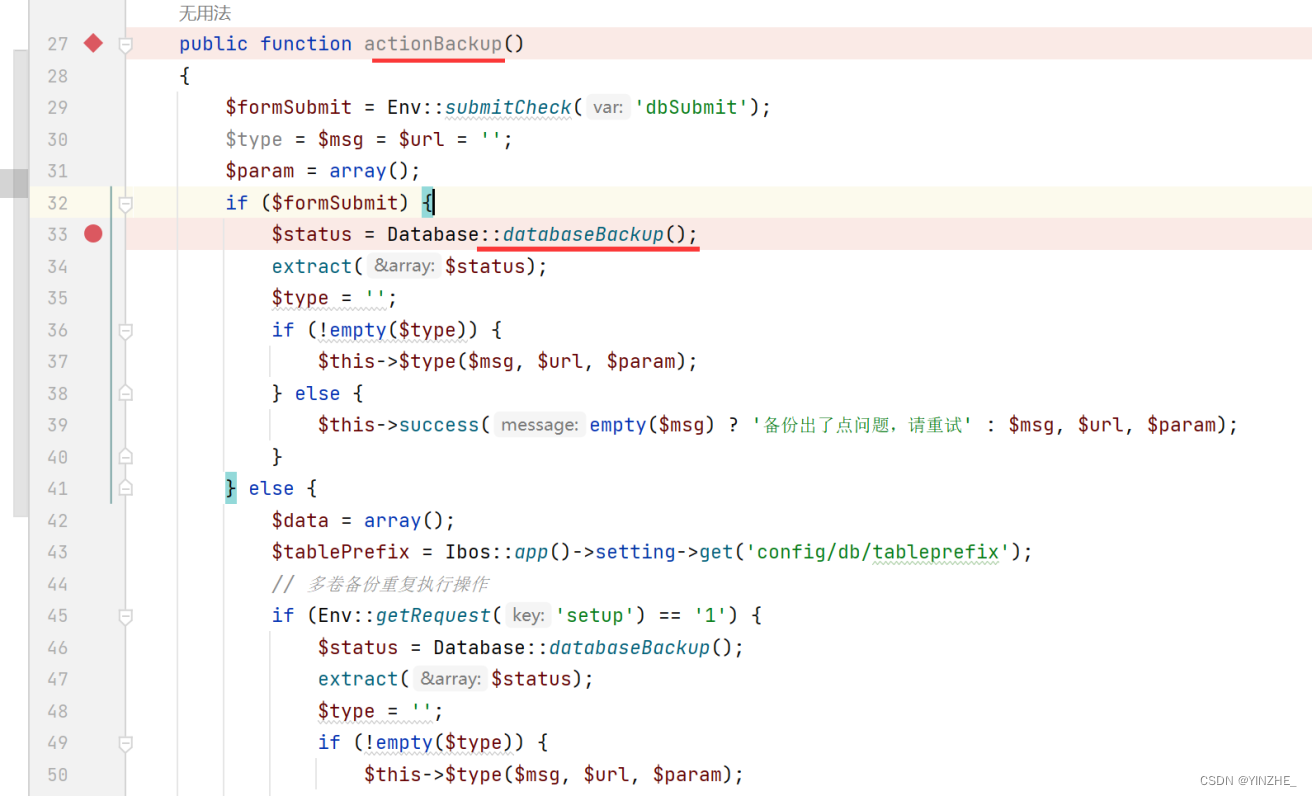Click databaseBackup call on line 33
Viewport: 1312px width, 796px height.
coord(583,235)
